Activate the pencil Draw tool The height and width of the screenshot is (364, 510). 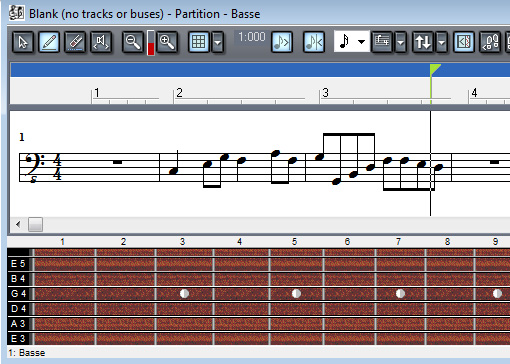(49, 42)
